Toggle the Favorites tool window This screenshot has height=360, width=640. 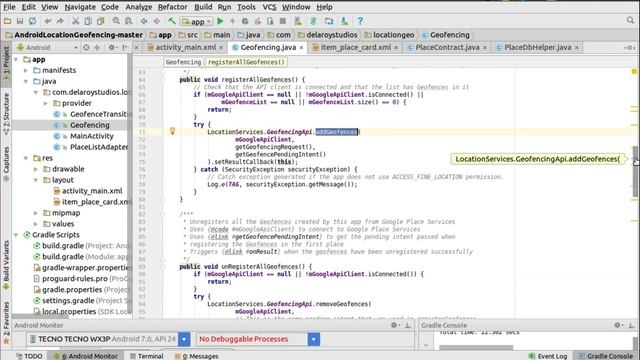[6, 322]
